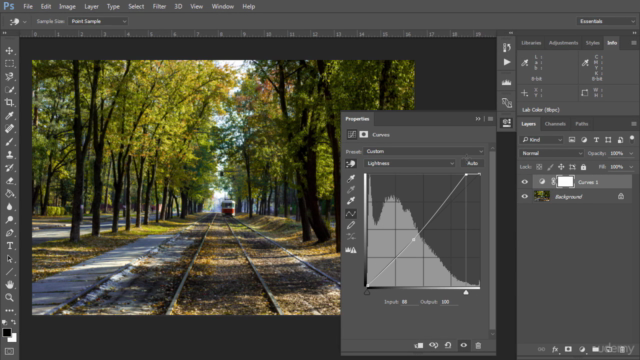Toggle adjustment visibility in Properties footer
This screenshot has height=360, width=640.
point(463,345)
